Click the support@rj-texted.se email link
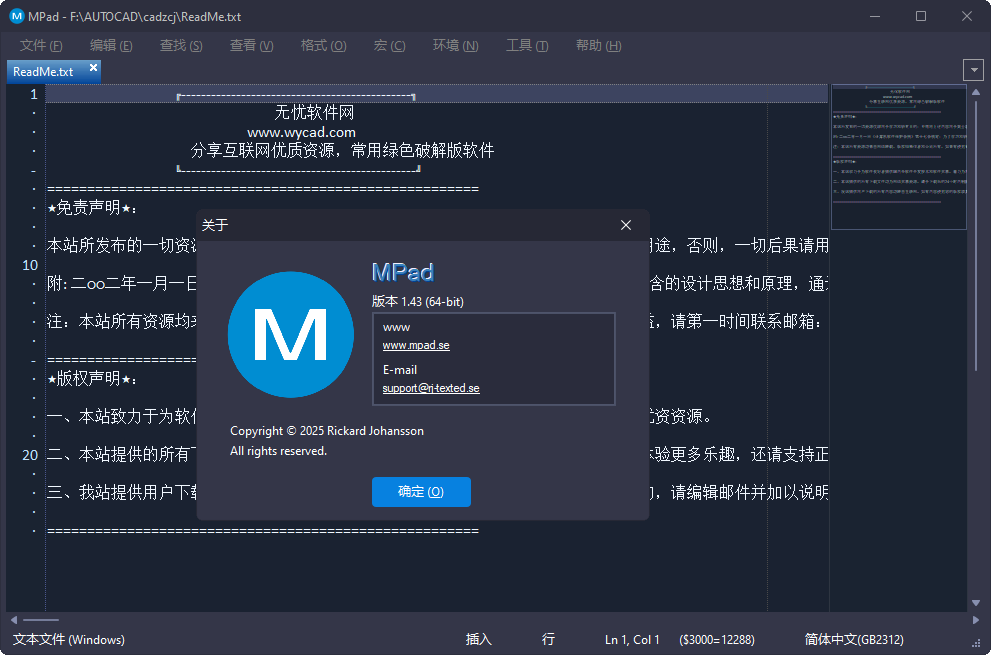This screenshot has height=655, width=991. (x=430, y=388)
